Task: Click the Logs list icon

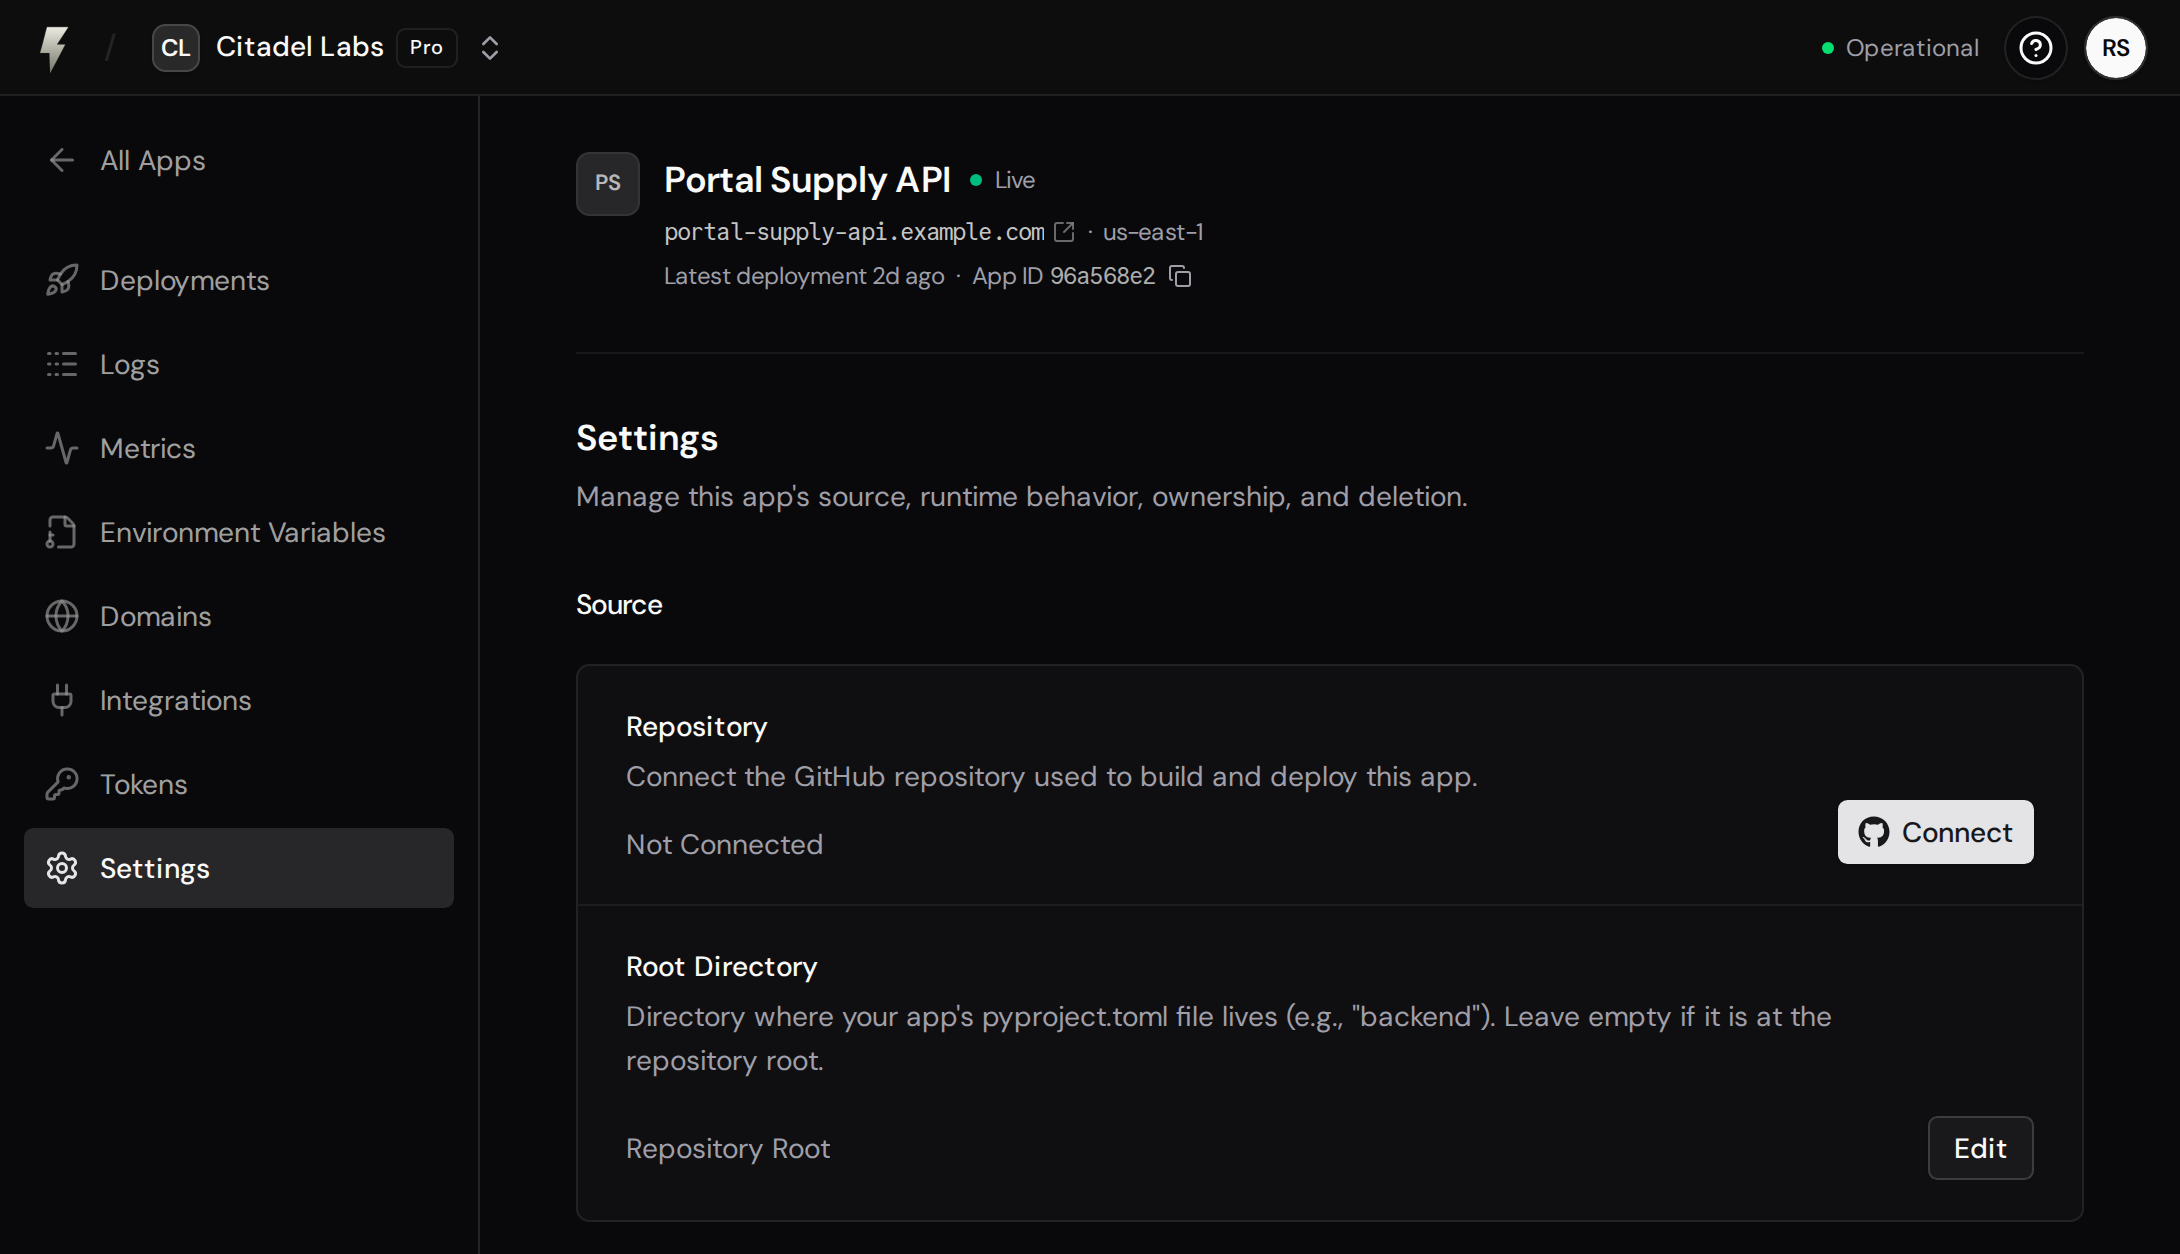Action: pyautogui.click(x=62, y=364)
